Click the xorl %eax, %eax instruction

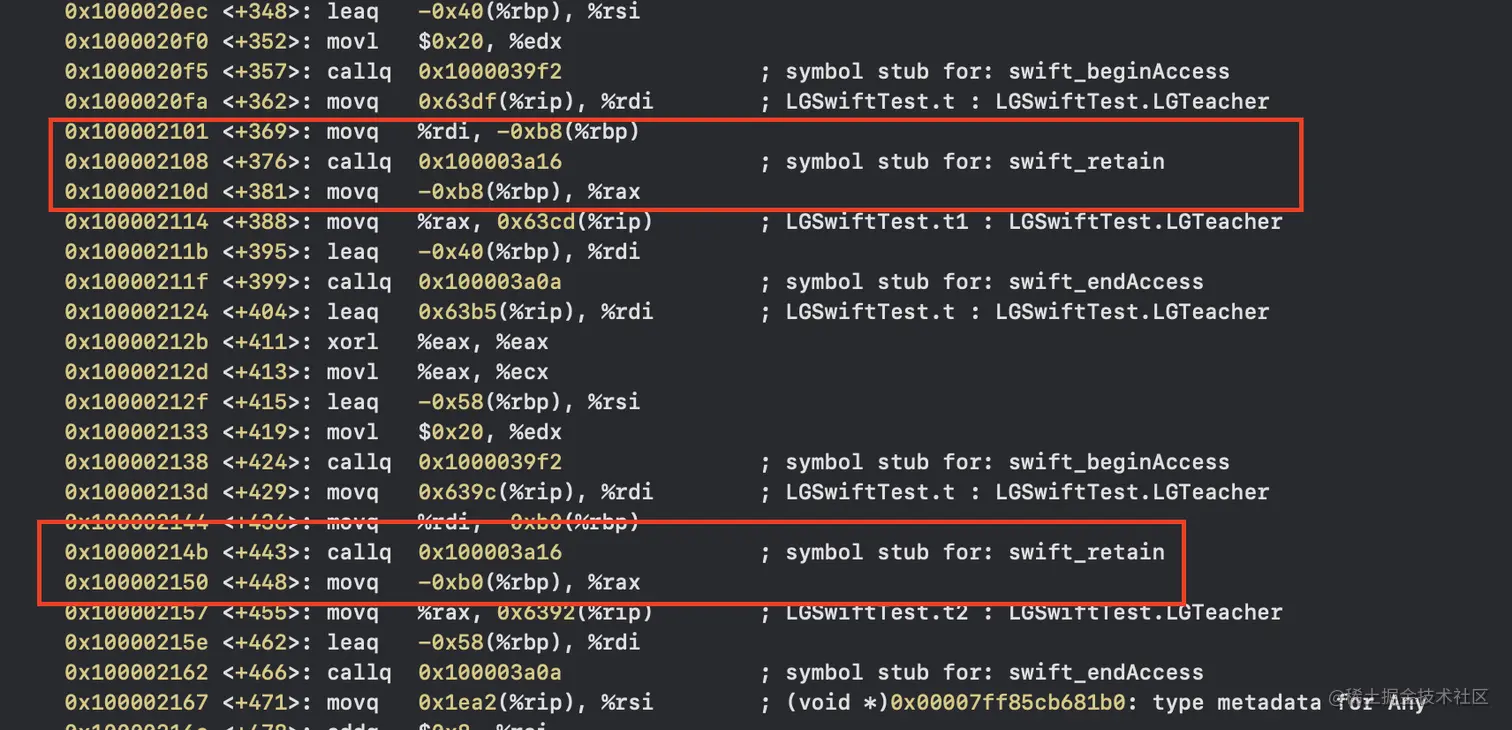click(x=438, y=342)
